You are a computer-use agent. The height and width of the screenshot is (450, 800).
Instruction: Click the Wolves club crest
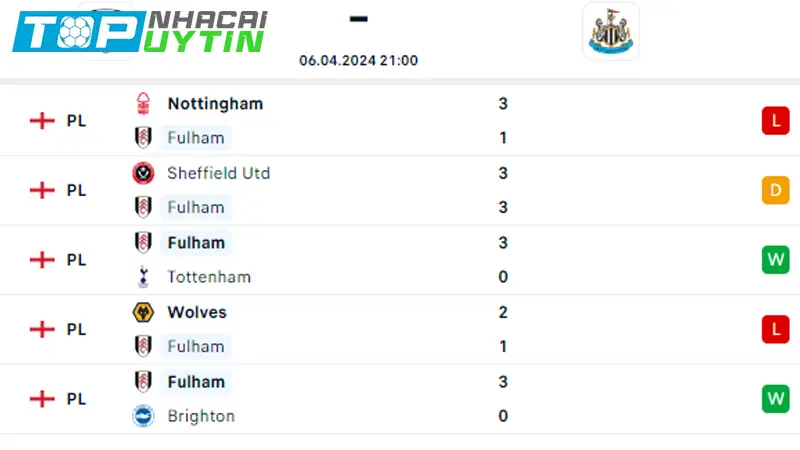pyautogui.click(x=143, y=312)
